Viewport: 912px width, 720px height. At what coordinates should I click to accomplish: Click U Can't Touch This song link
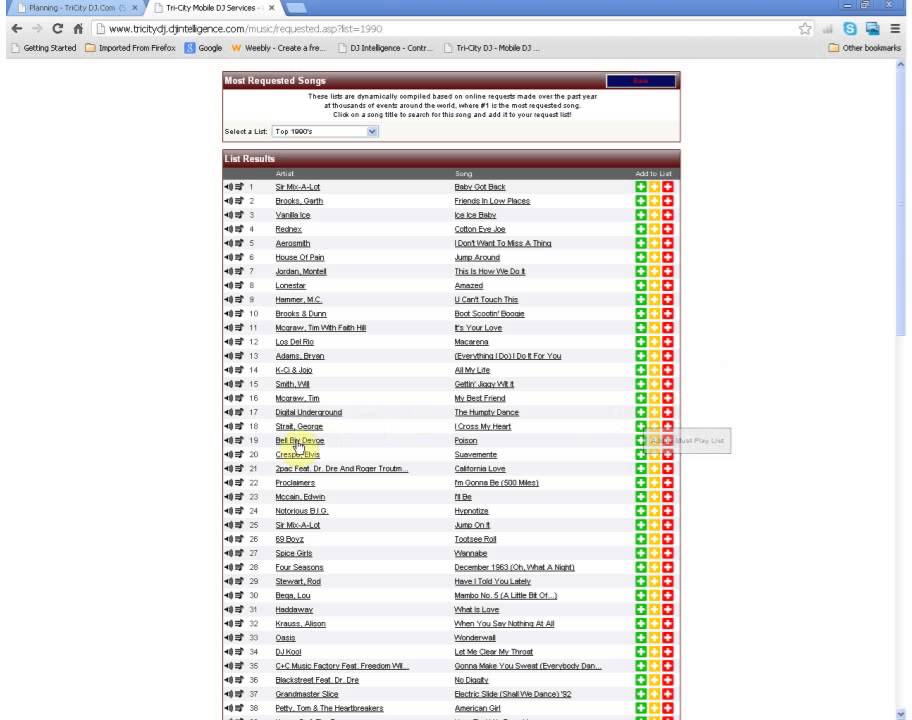point(486,300)
